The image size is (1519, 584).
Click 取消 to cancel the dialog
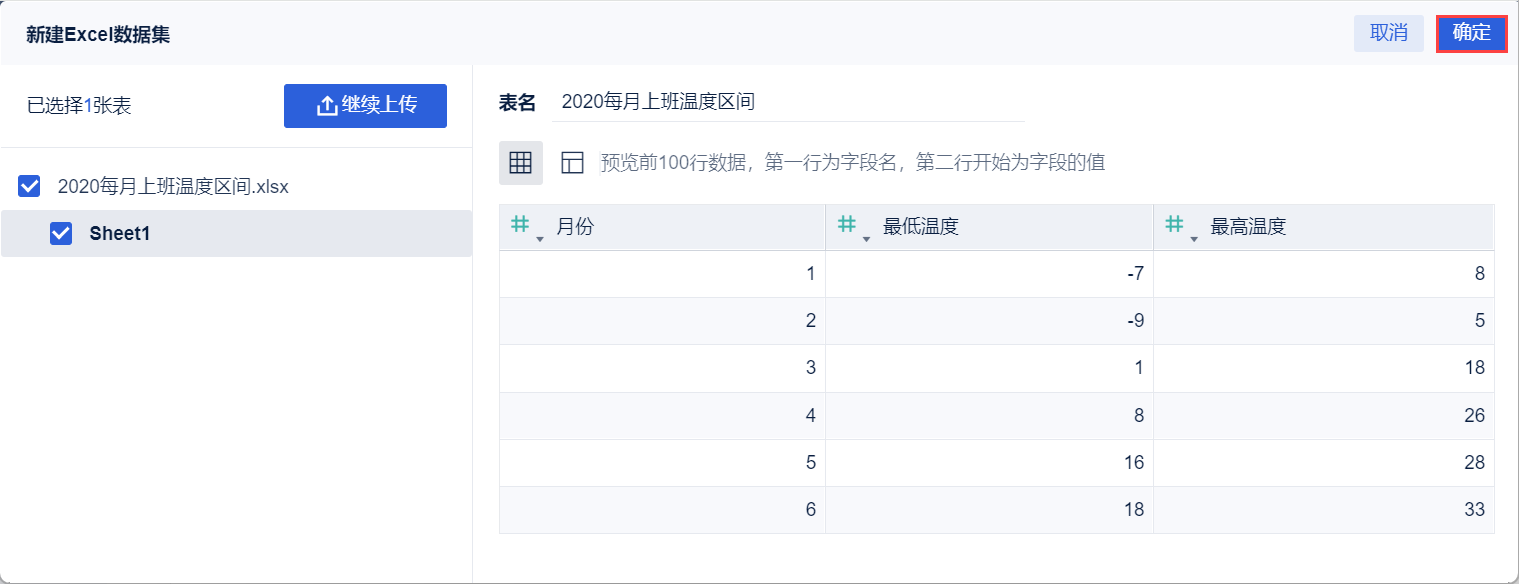1388,33
